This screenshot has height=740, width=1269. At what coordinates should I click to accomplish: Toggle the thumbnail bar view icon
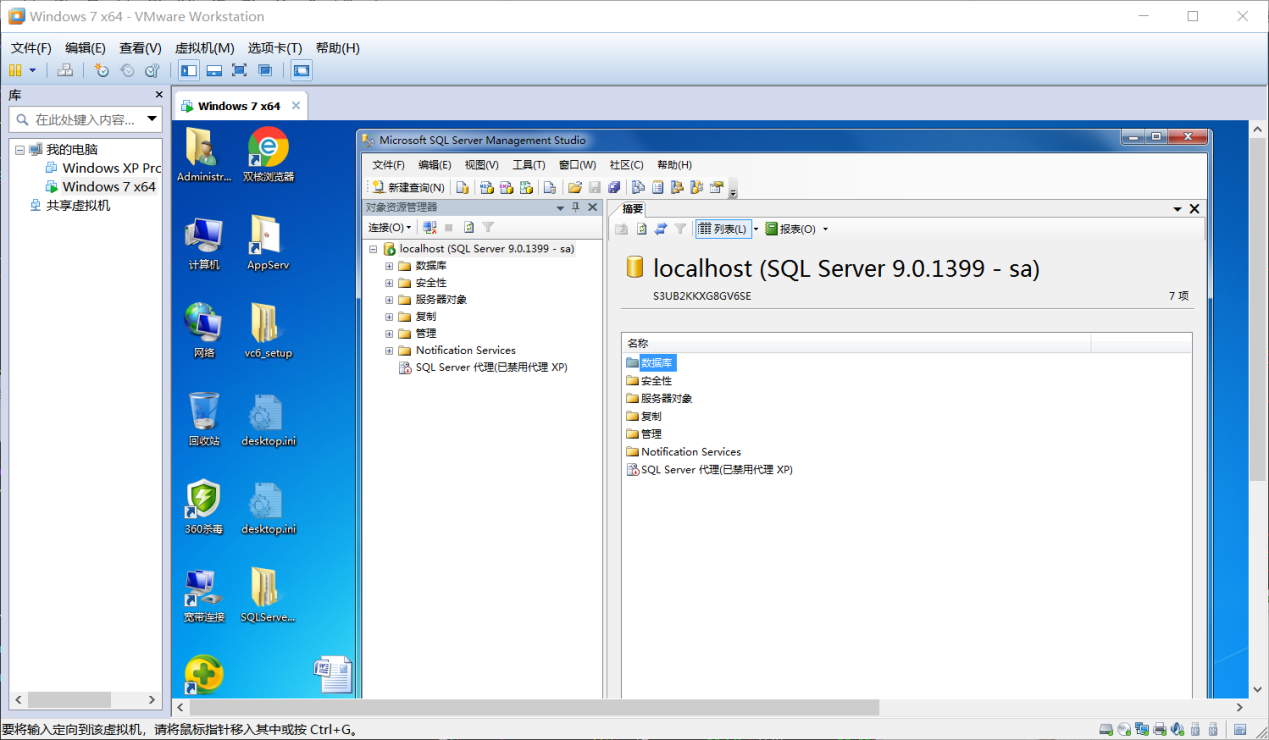214,70
